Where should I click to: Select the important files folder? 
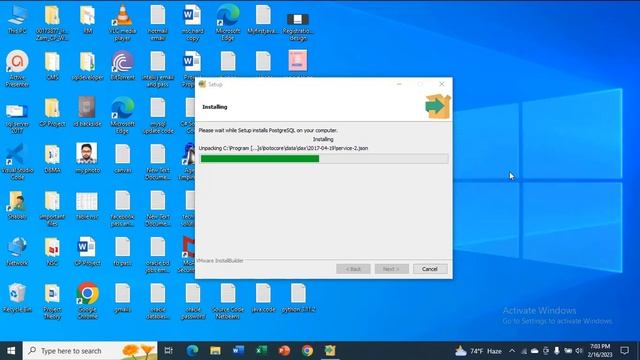(x=52, y=208)
